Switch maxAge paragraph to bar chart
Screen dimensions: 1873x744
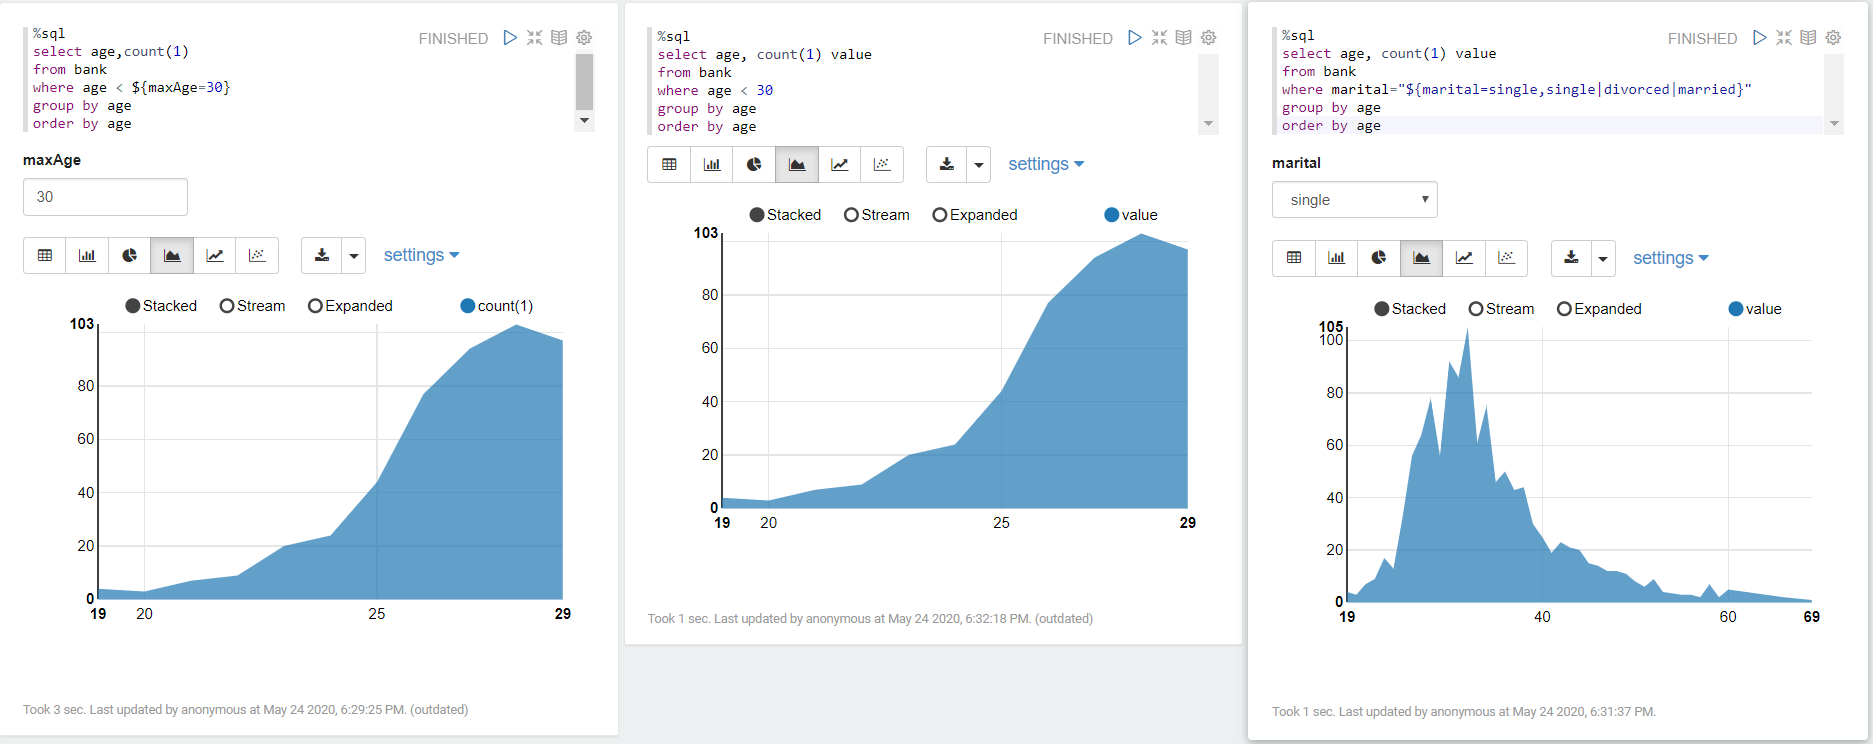87,256
